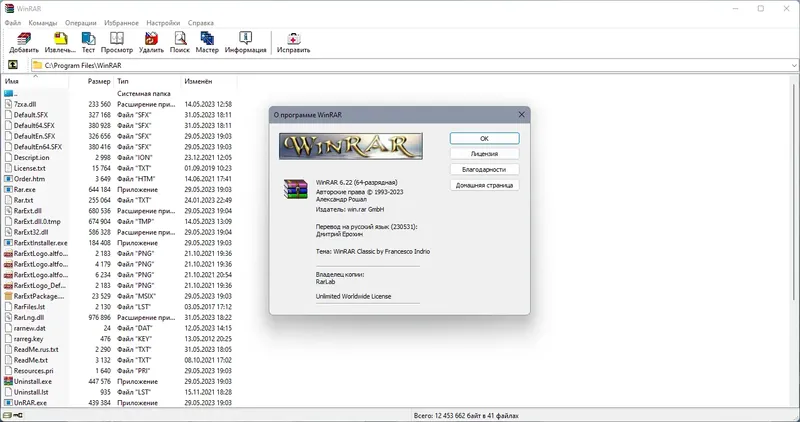Image resolution: width=800 pixels, height=422 pixels.
Task: Select rarnew.dat file name
Action: [30, 328]
